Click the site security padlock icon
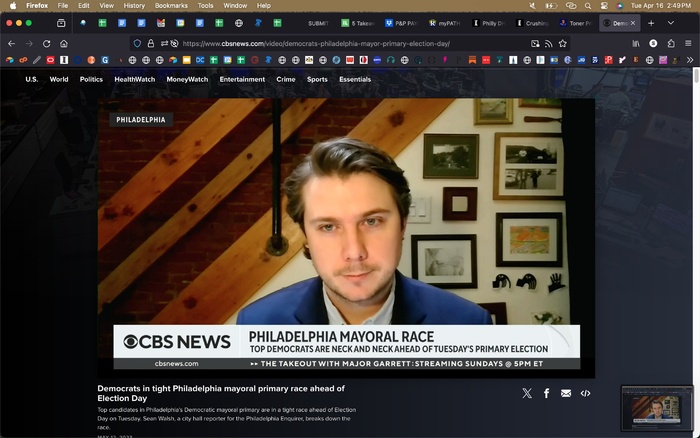 [x=151, y=43]
